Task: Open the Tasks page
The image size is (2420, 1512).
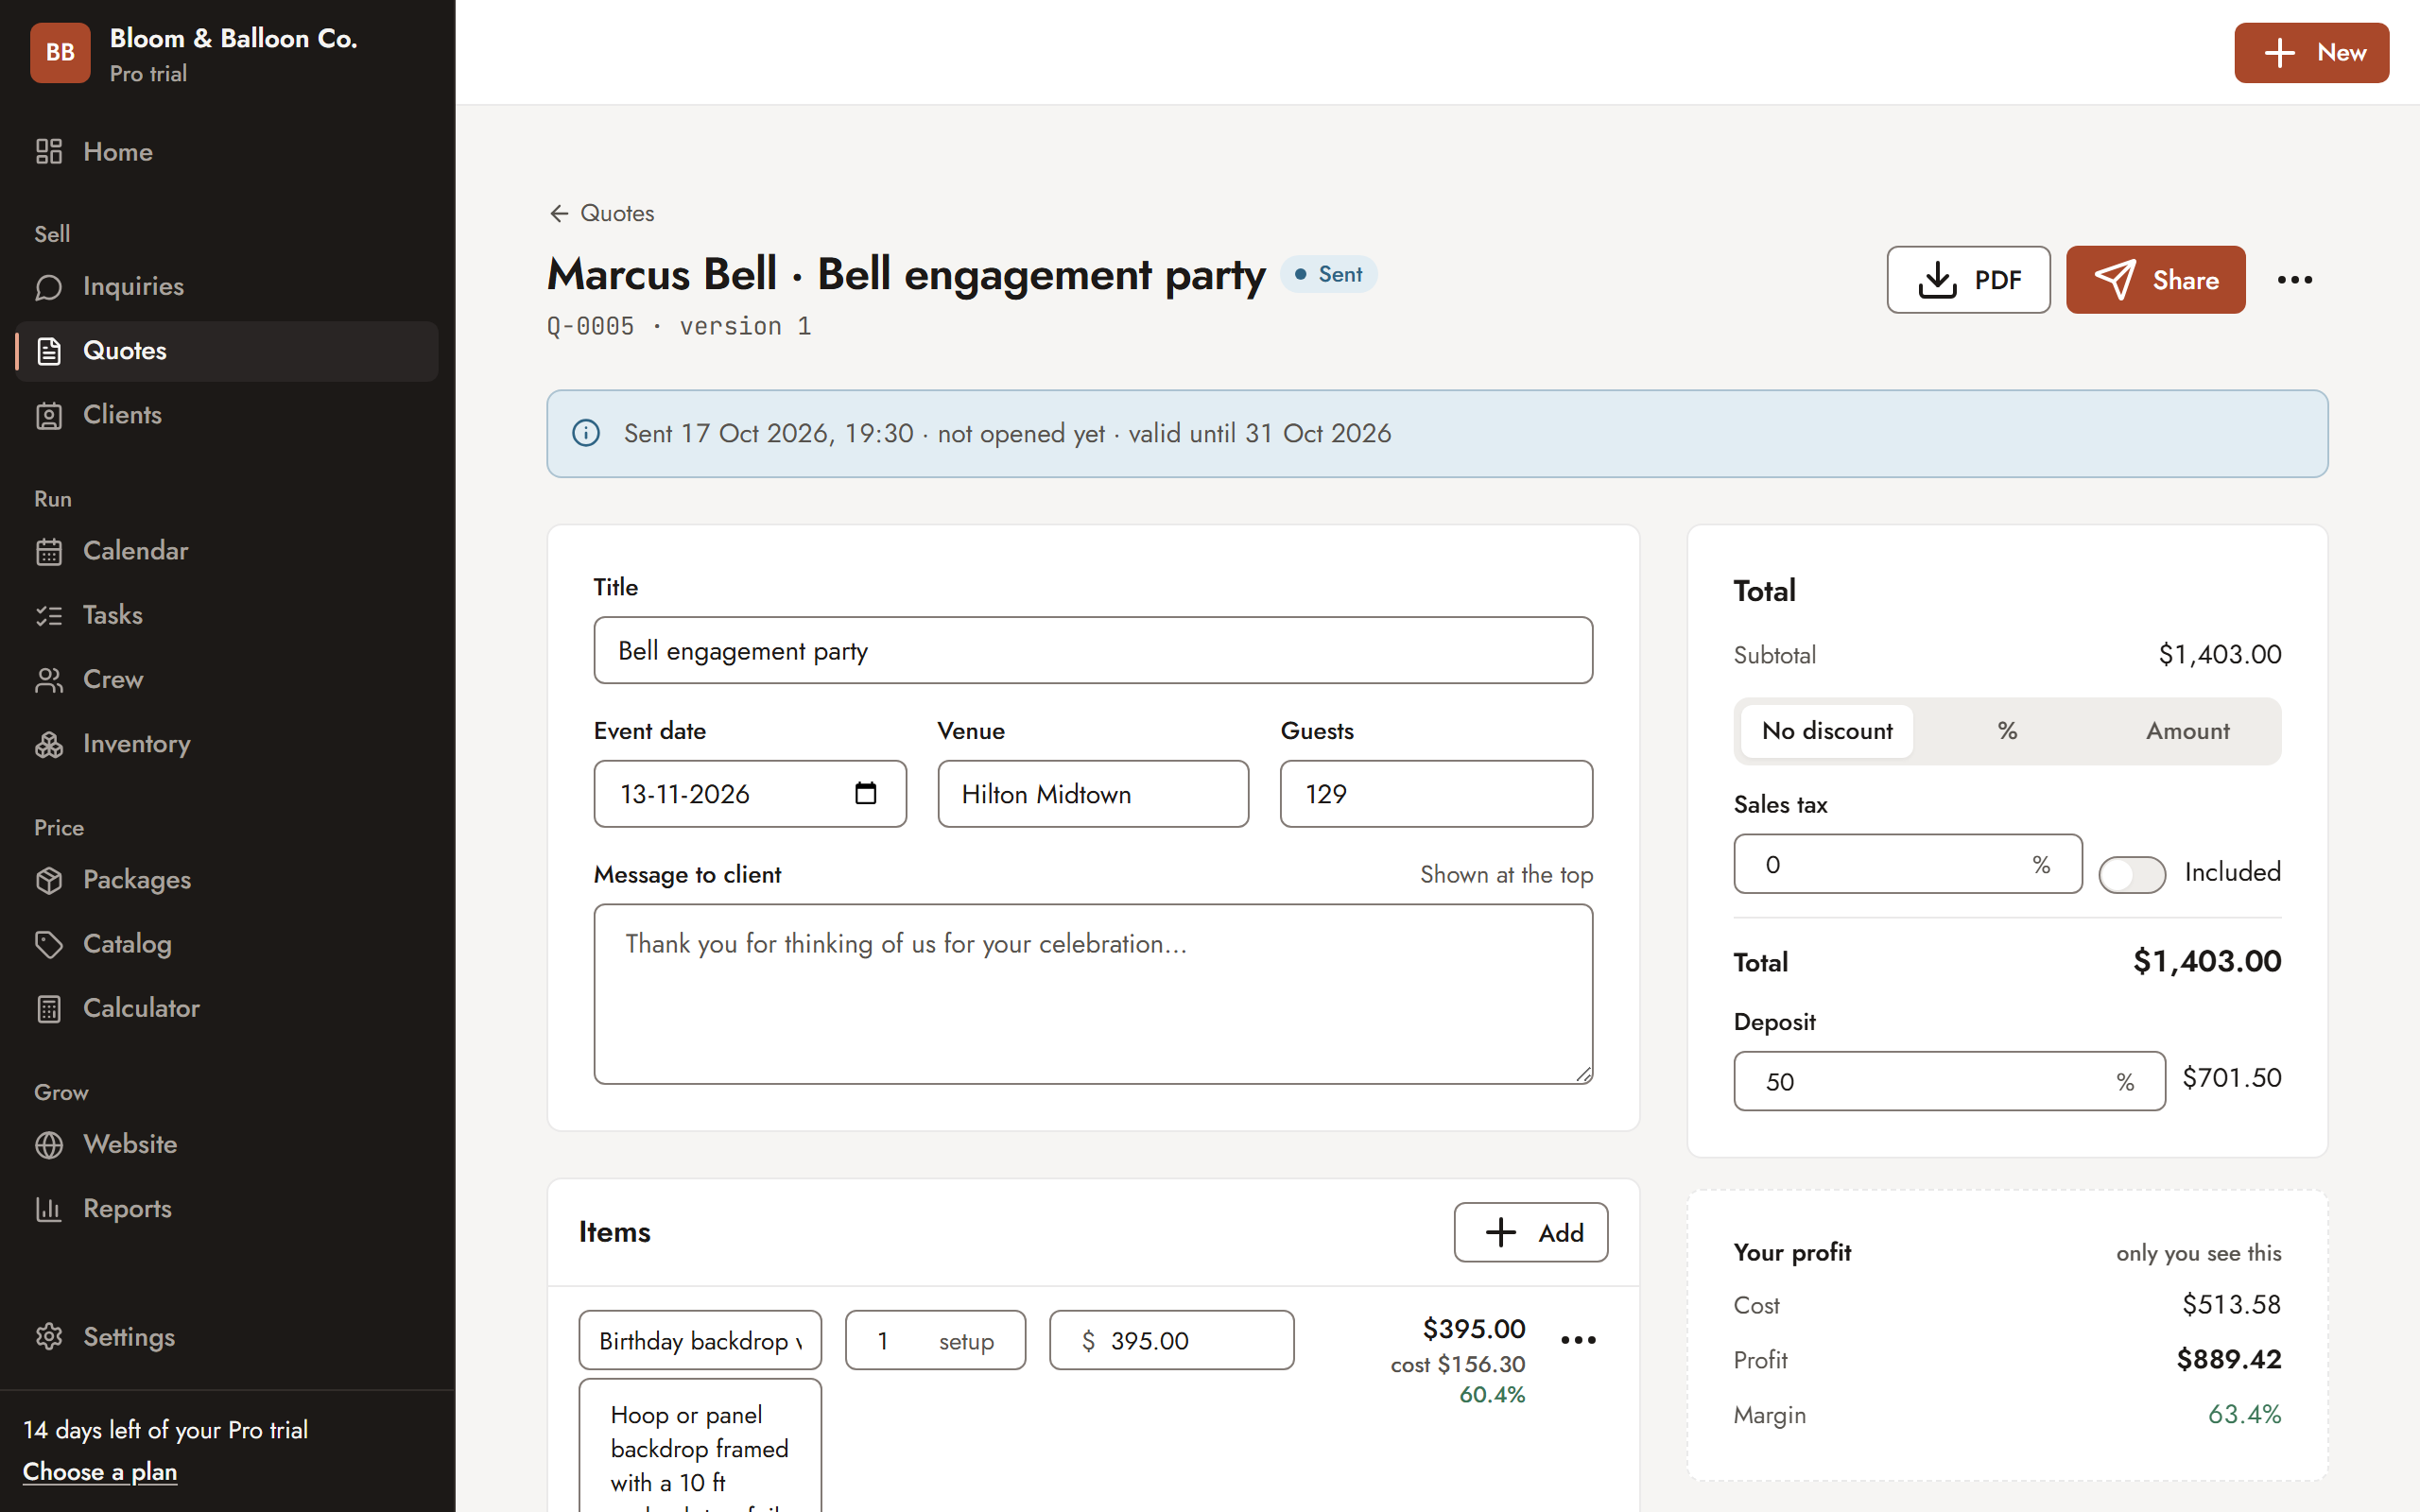Action: (x=227, y=615)
